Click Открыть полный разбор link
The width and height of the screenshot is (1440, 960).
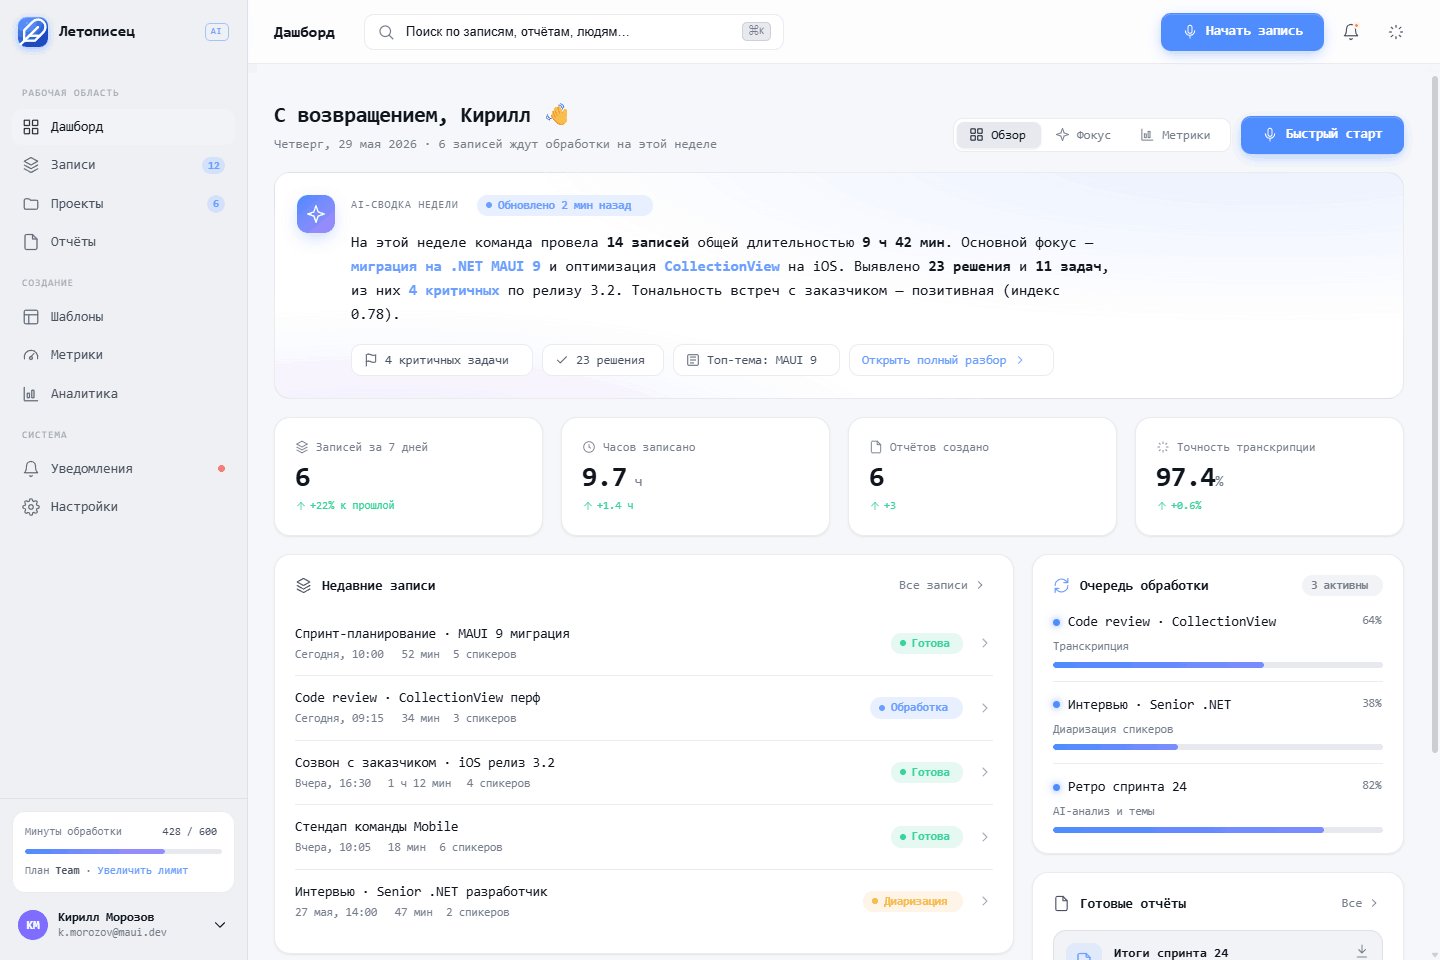[951, 360]
